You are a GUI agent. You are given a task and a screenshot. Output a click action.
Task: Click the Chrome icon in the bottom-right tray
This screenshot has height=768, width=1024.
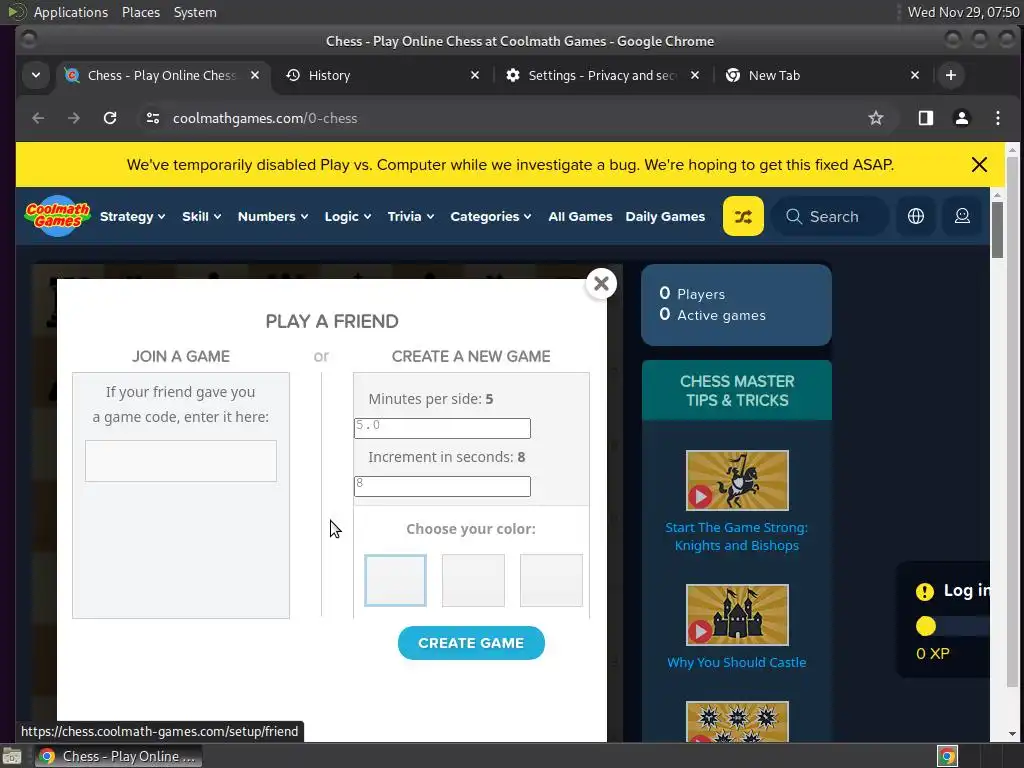pos(947,756)
